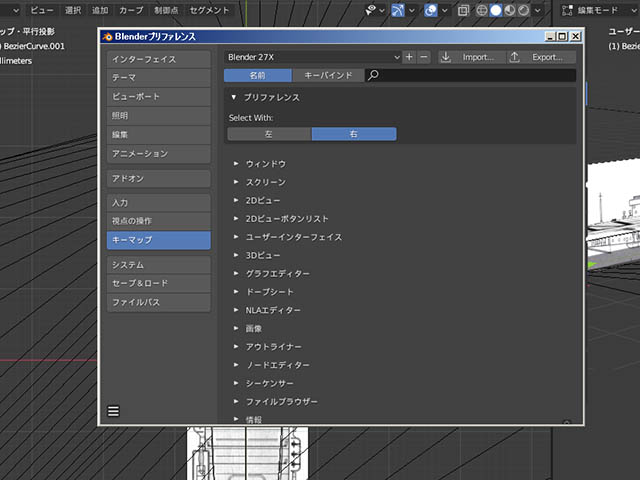Screen dimensions: 640x480
Task: Open the 入力 preferences tab
Action: click(x=159, y=202)
